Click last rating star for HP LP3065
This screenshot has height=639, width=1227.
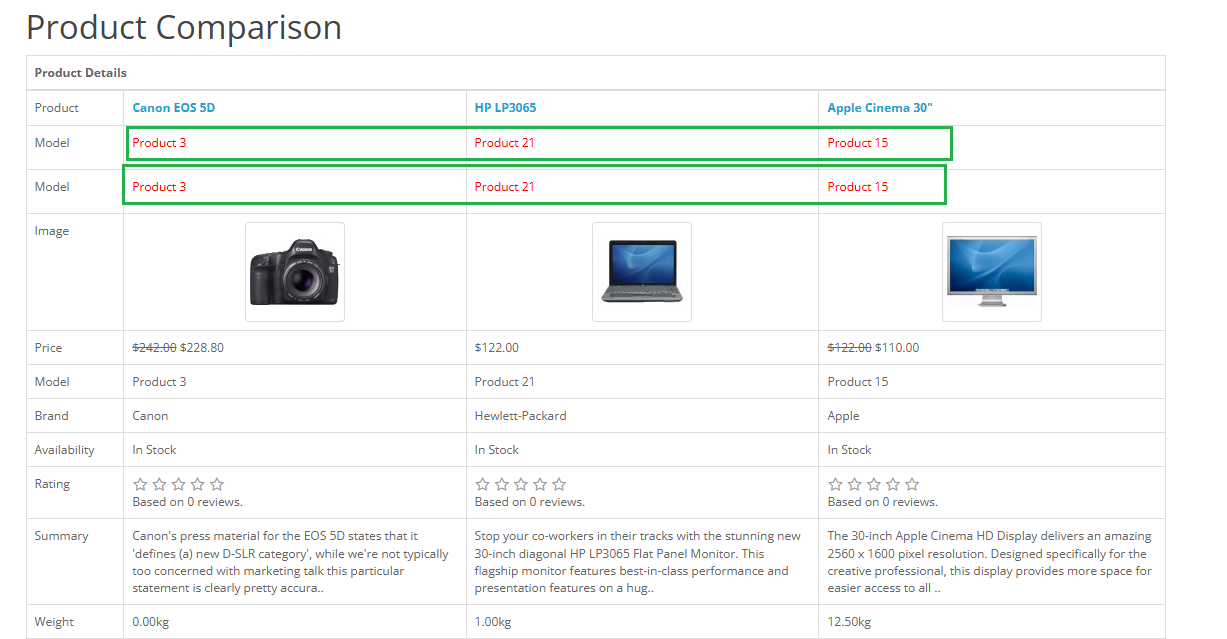[x=559, y=484]
